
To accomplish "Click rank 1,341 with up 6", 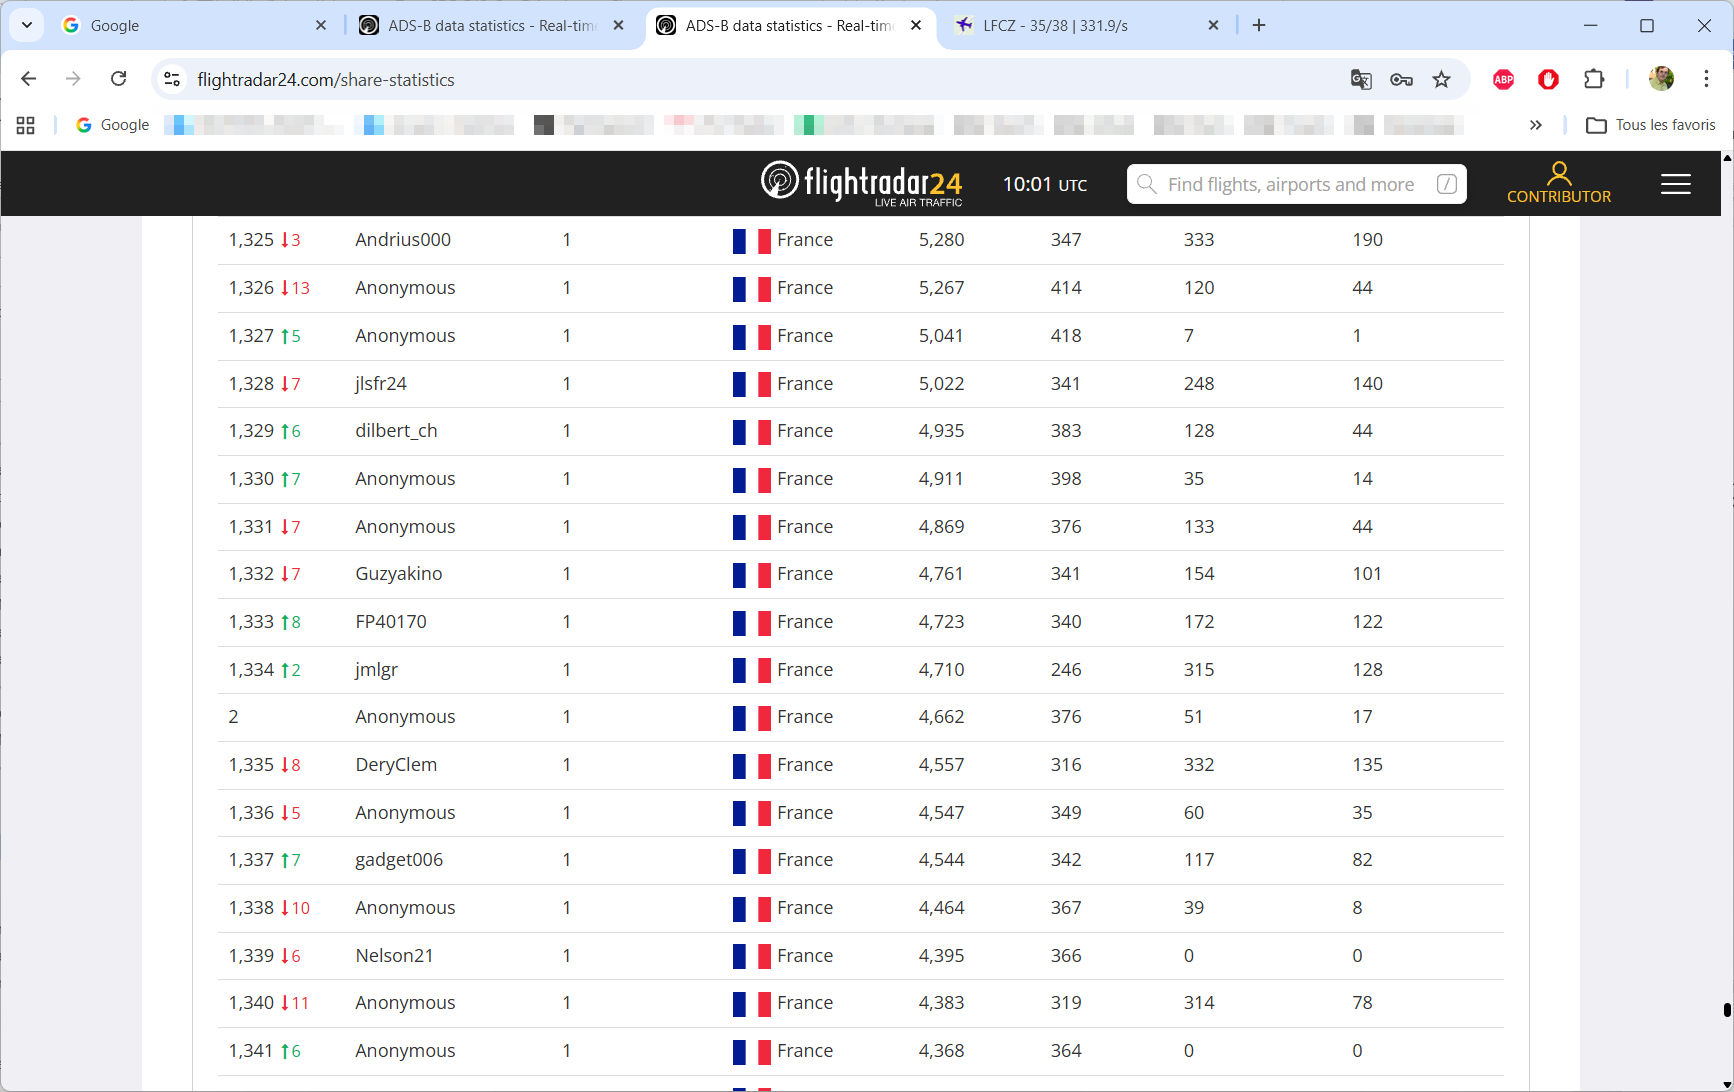I will 264,1051.
